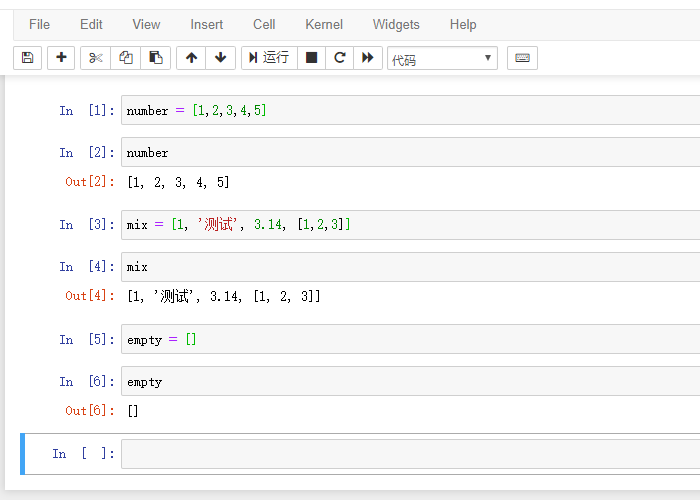Open the Cell menu
Viewport: 700px width, 500px height.
pyautogui.click(x=264, y=24)
